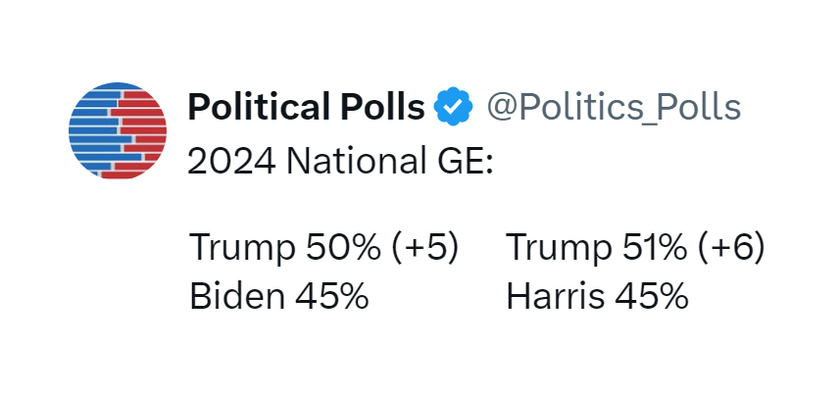839x396 pixels.
Task: Click the "(+6)" margin text
Action: point(729,248)
